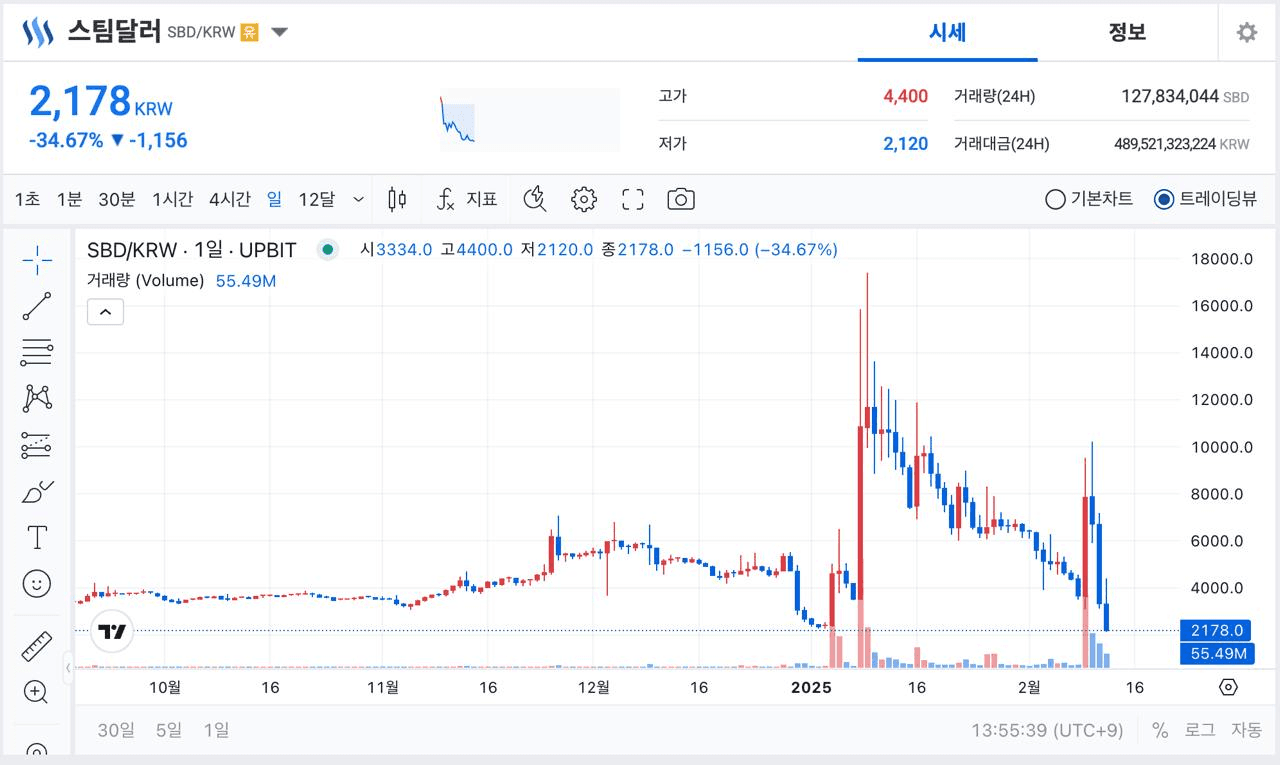Open timezone menu showing UTC+9
1280x765 pixels.
coord(1047,730)
